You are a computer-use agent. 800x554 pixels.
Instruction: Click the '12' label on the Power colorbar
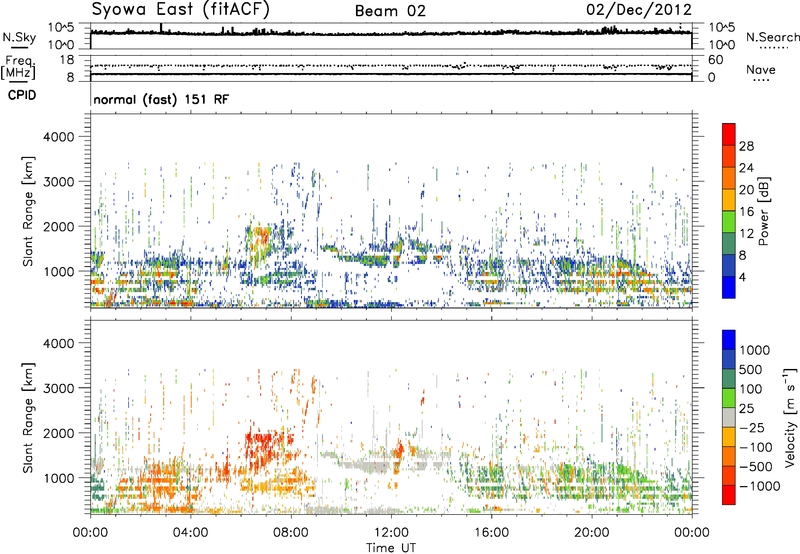click(746, 234)
